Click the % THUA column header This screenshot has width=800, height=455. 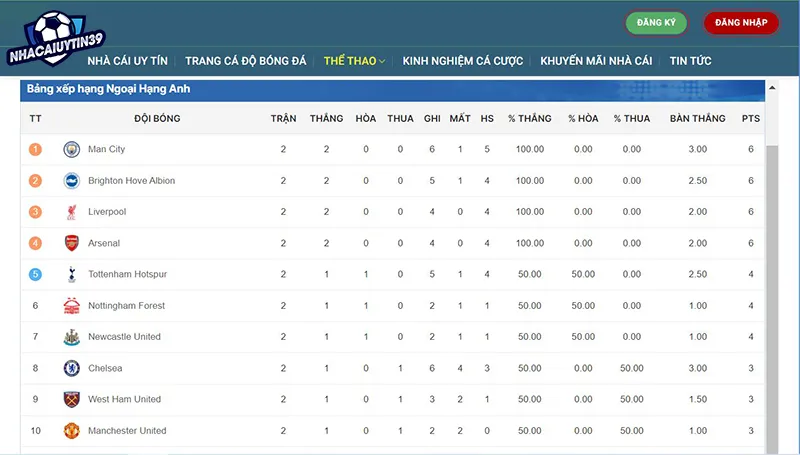click(x=632, y=118)
